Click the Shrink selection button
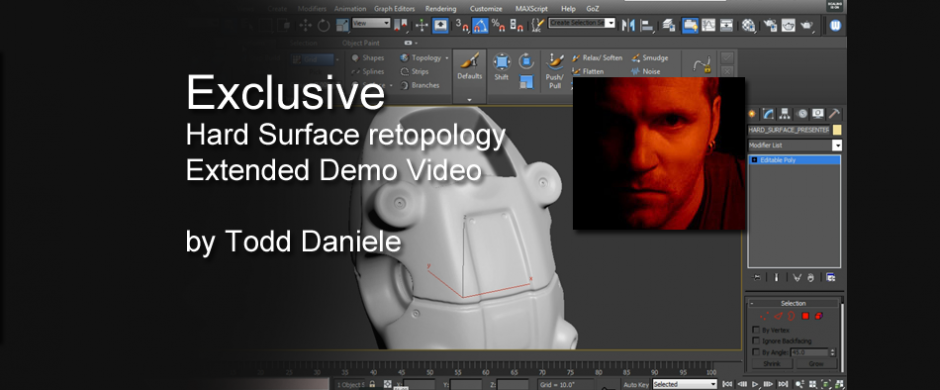Viewport: 940px width, 390px height. coord(772,364)
